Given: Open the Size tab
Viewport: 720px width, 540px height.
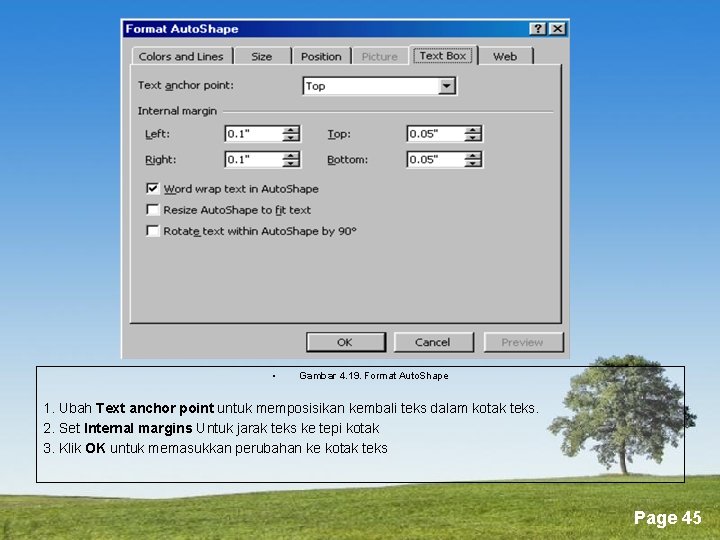Looking at the screenshot, I should point(262,56).
